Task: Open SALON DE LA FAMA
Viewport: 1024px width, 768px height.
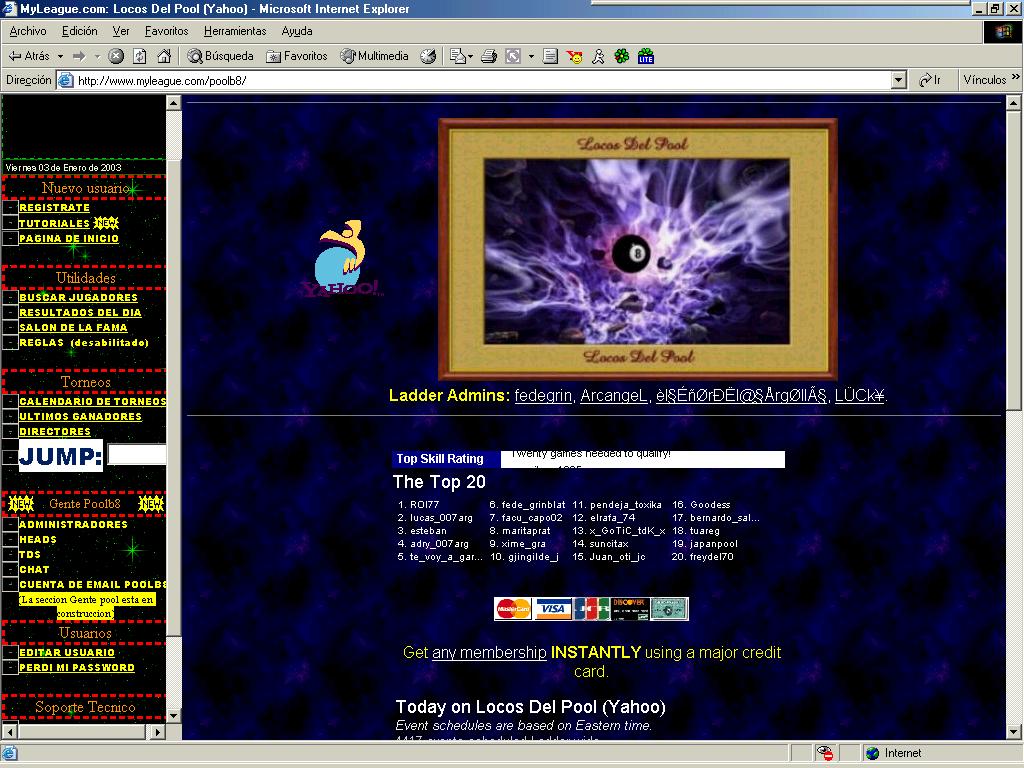Action: tap(73, 327)
